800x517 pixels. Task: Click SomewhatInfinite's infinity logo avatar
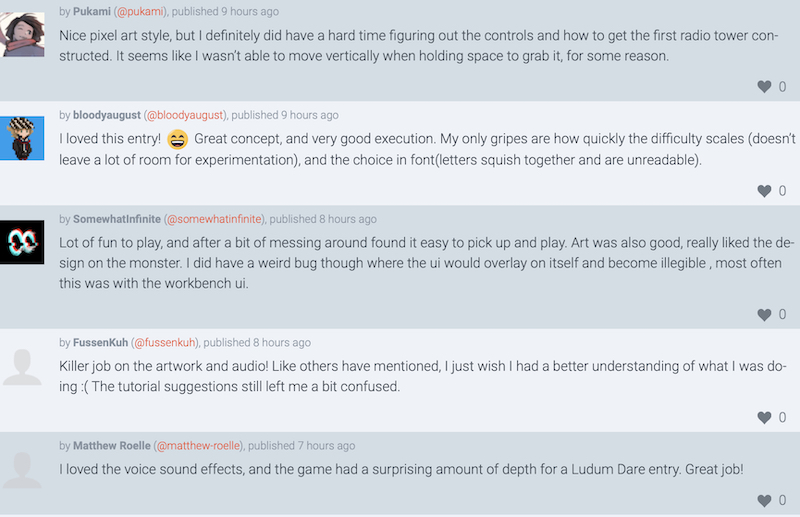pos(22,242)
